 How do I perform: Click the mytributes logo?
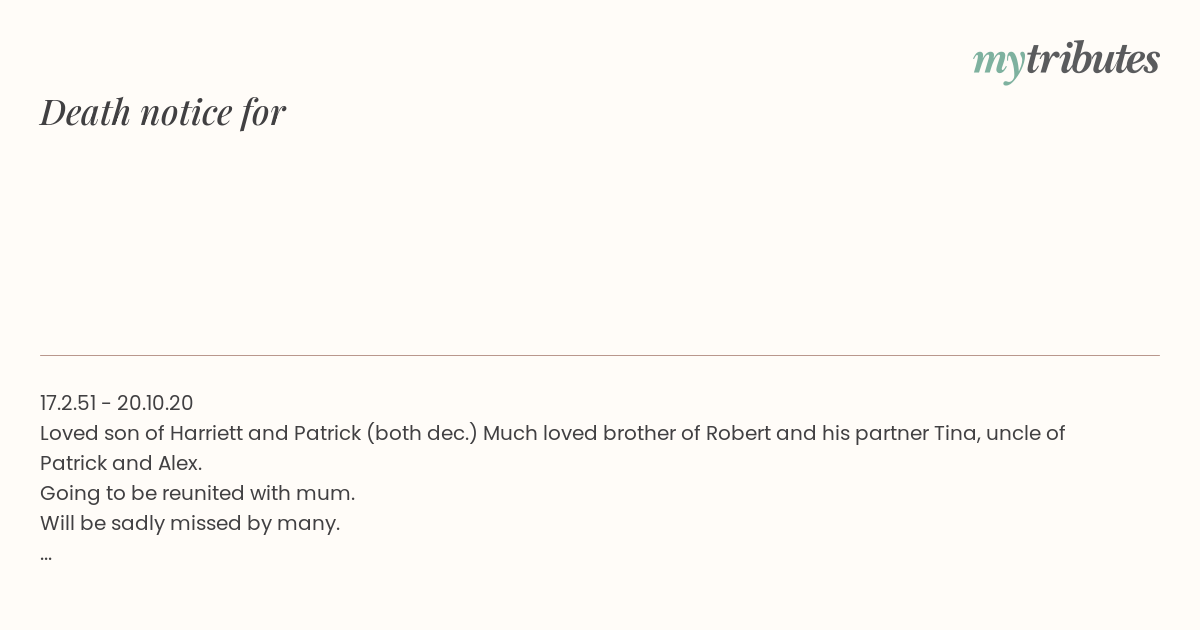tap(1066, 61)
